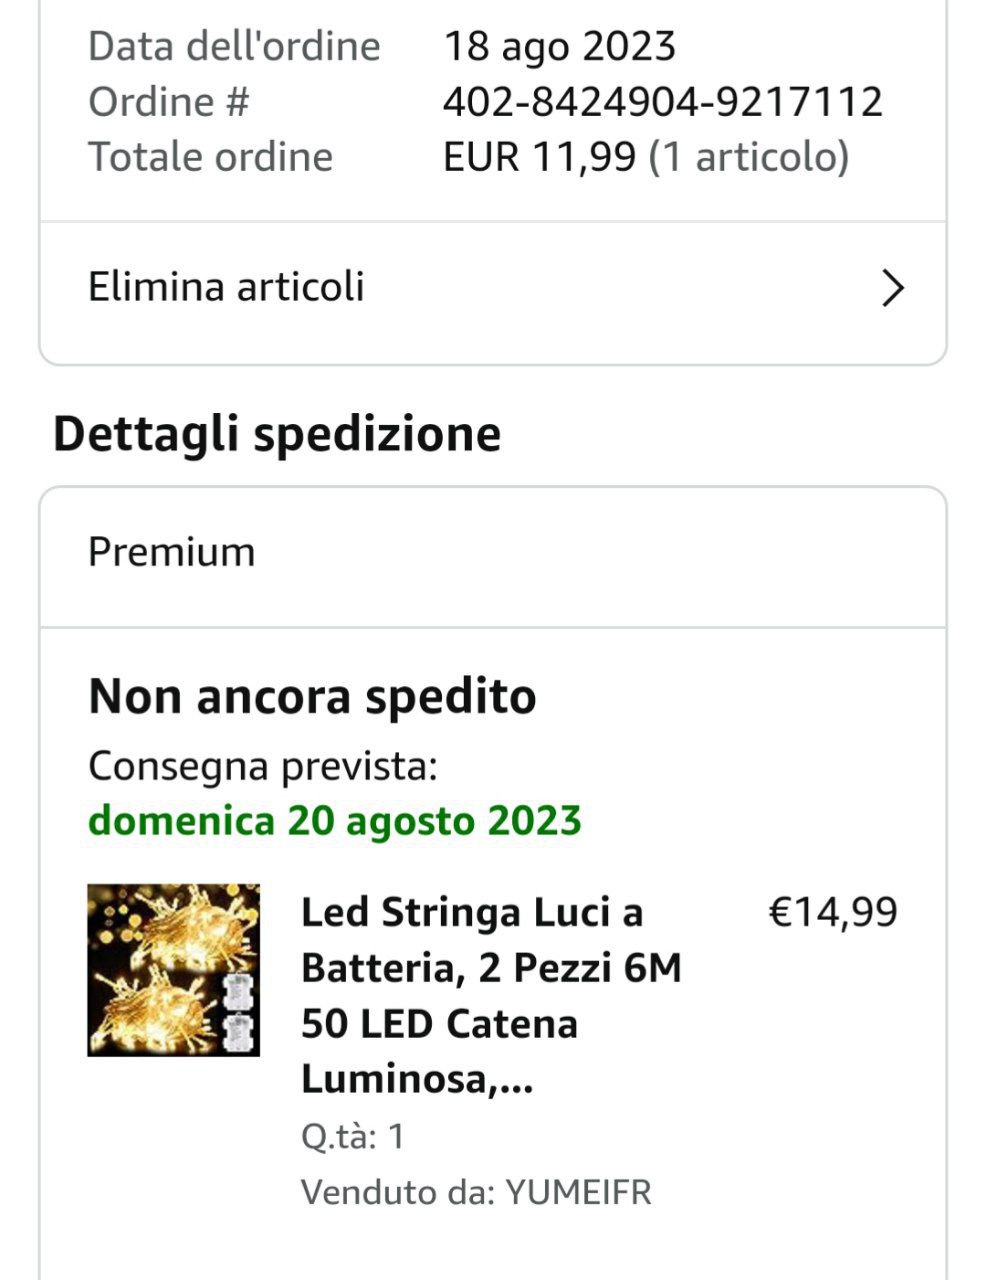Tap the Consegna prevista label
The height and width of the screenshot is (1280, 986).
(263, 766)
